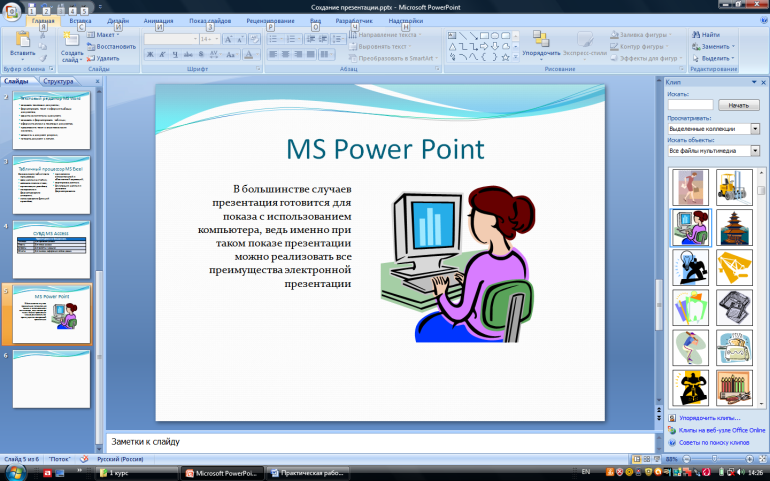The height and width of the screenshot is (481, 770).
Task: Click the spell check icon in status bar
Action: click(x=84, y=459)
